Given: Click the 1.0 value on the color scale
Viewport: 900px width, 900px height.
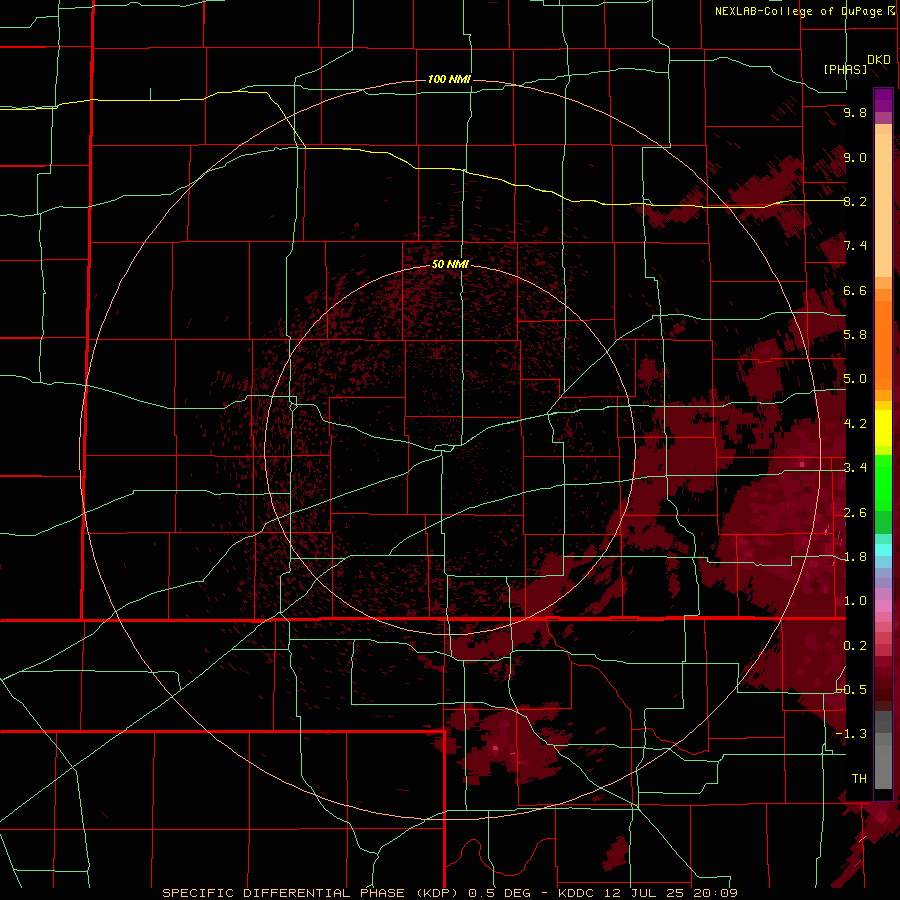Looking at the screenshot, I should (x=855, y=601).
